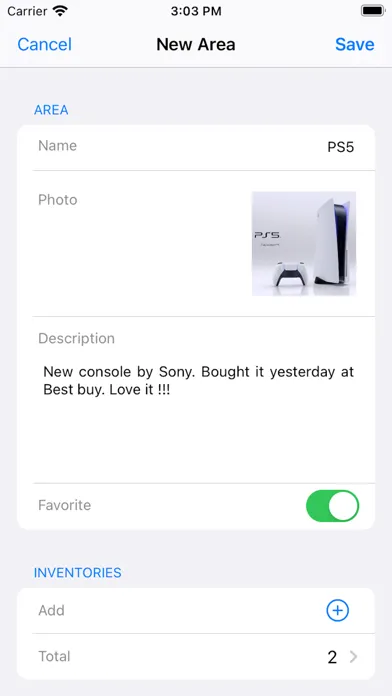
Task: Tap the plus icon to add inventory
Action: pos(337,611)
